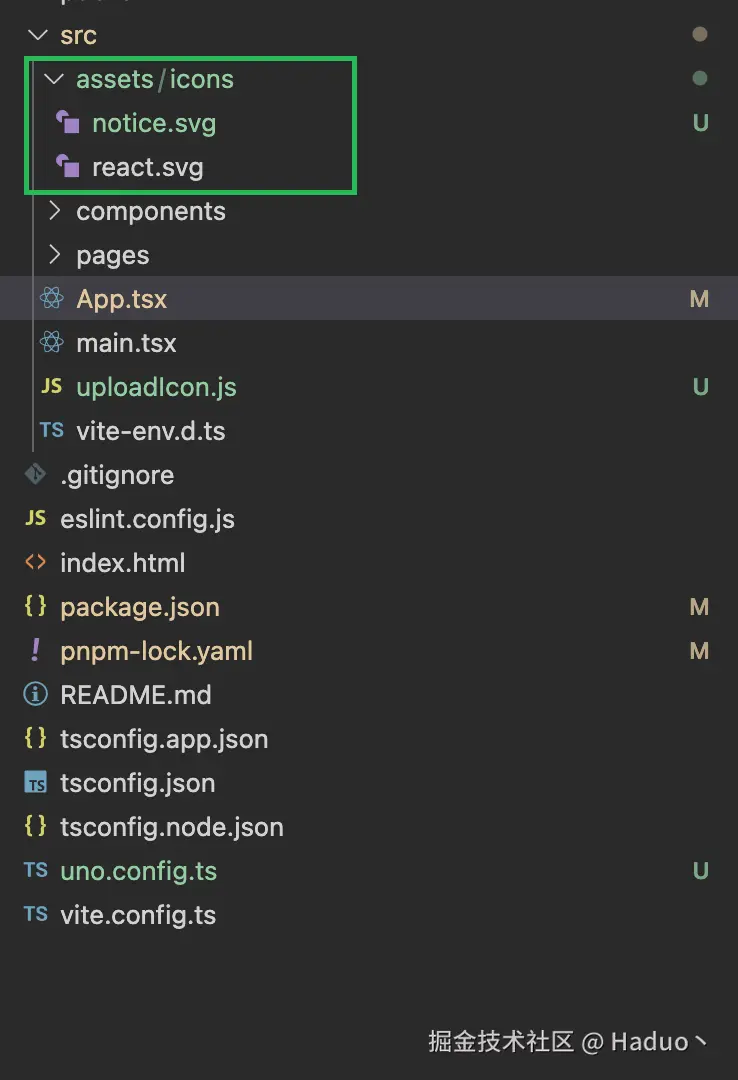Click the HTML brackets icon beside index.html
The image size is (738, 1080).
click(35, 563)
